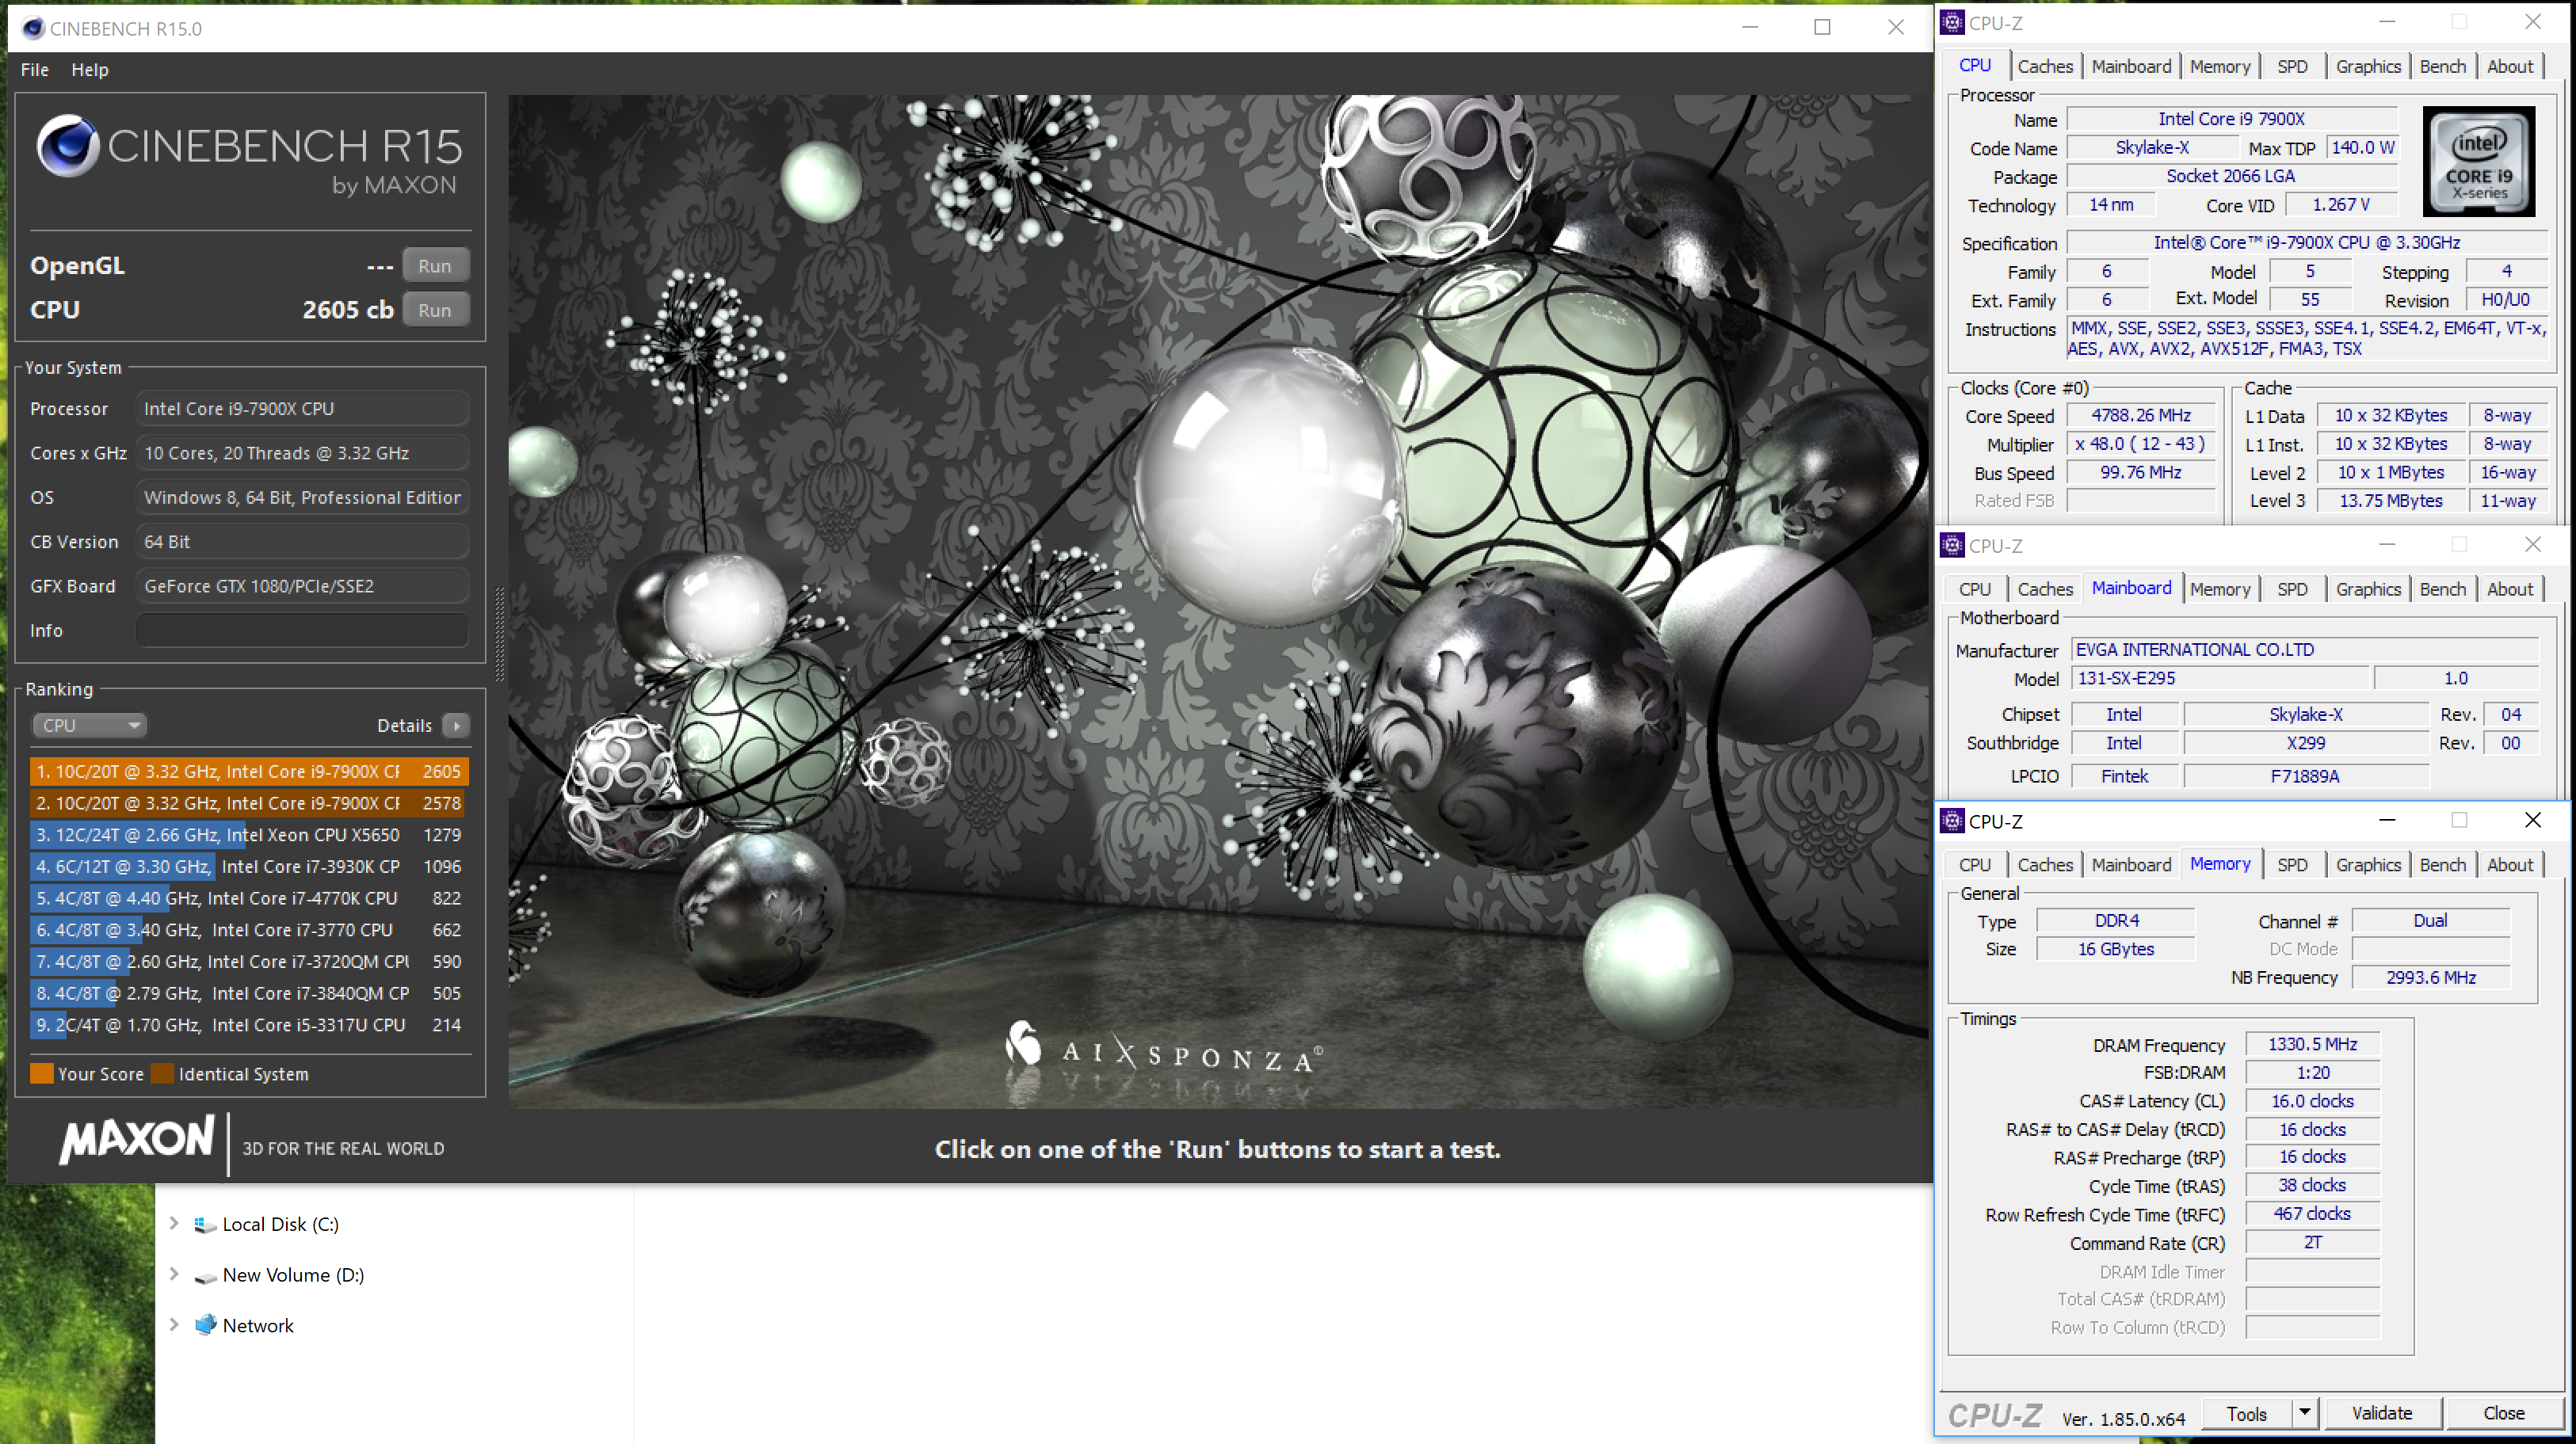Open SPD tab in middle CPU-Z window
Image resolution: width=2576 pixels, height=1444 pixels.
[x=2292, y=589]
